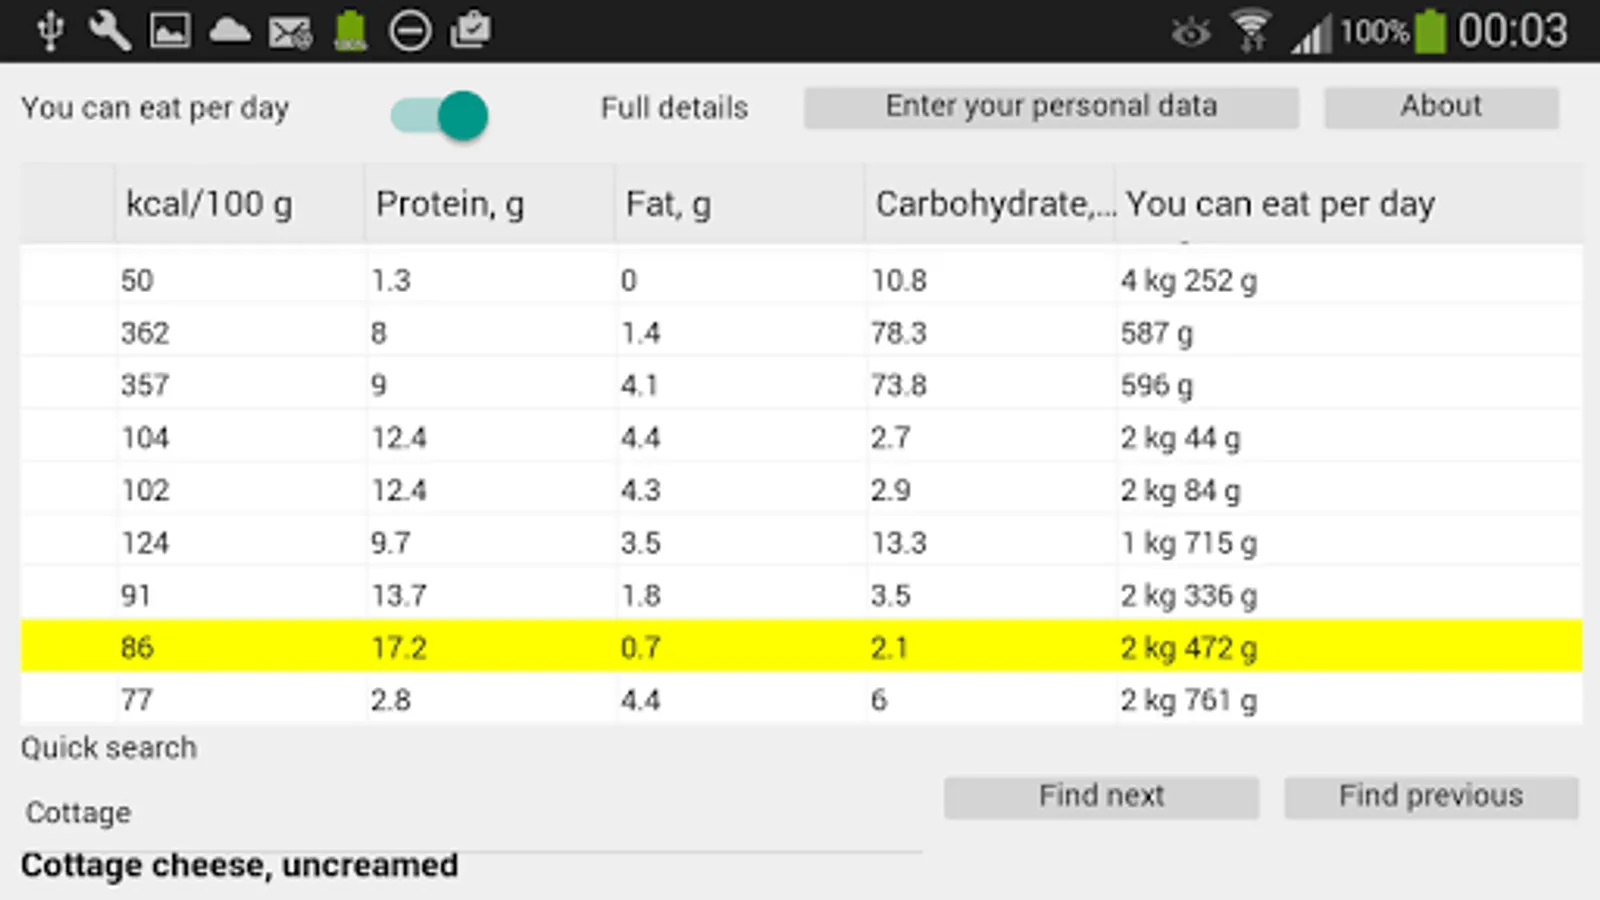1600x900 pixels.
Task: Select the highlighted yellow 86 kcal row
Action: tap(800, 647)
